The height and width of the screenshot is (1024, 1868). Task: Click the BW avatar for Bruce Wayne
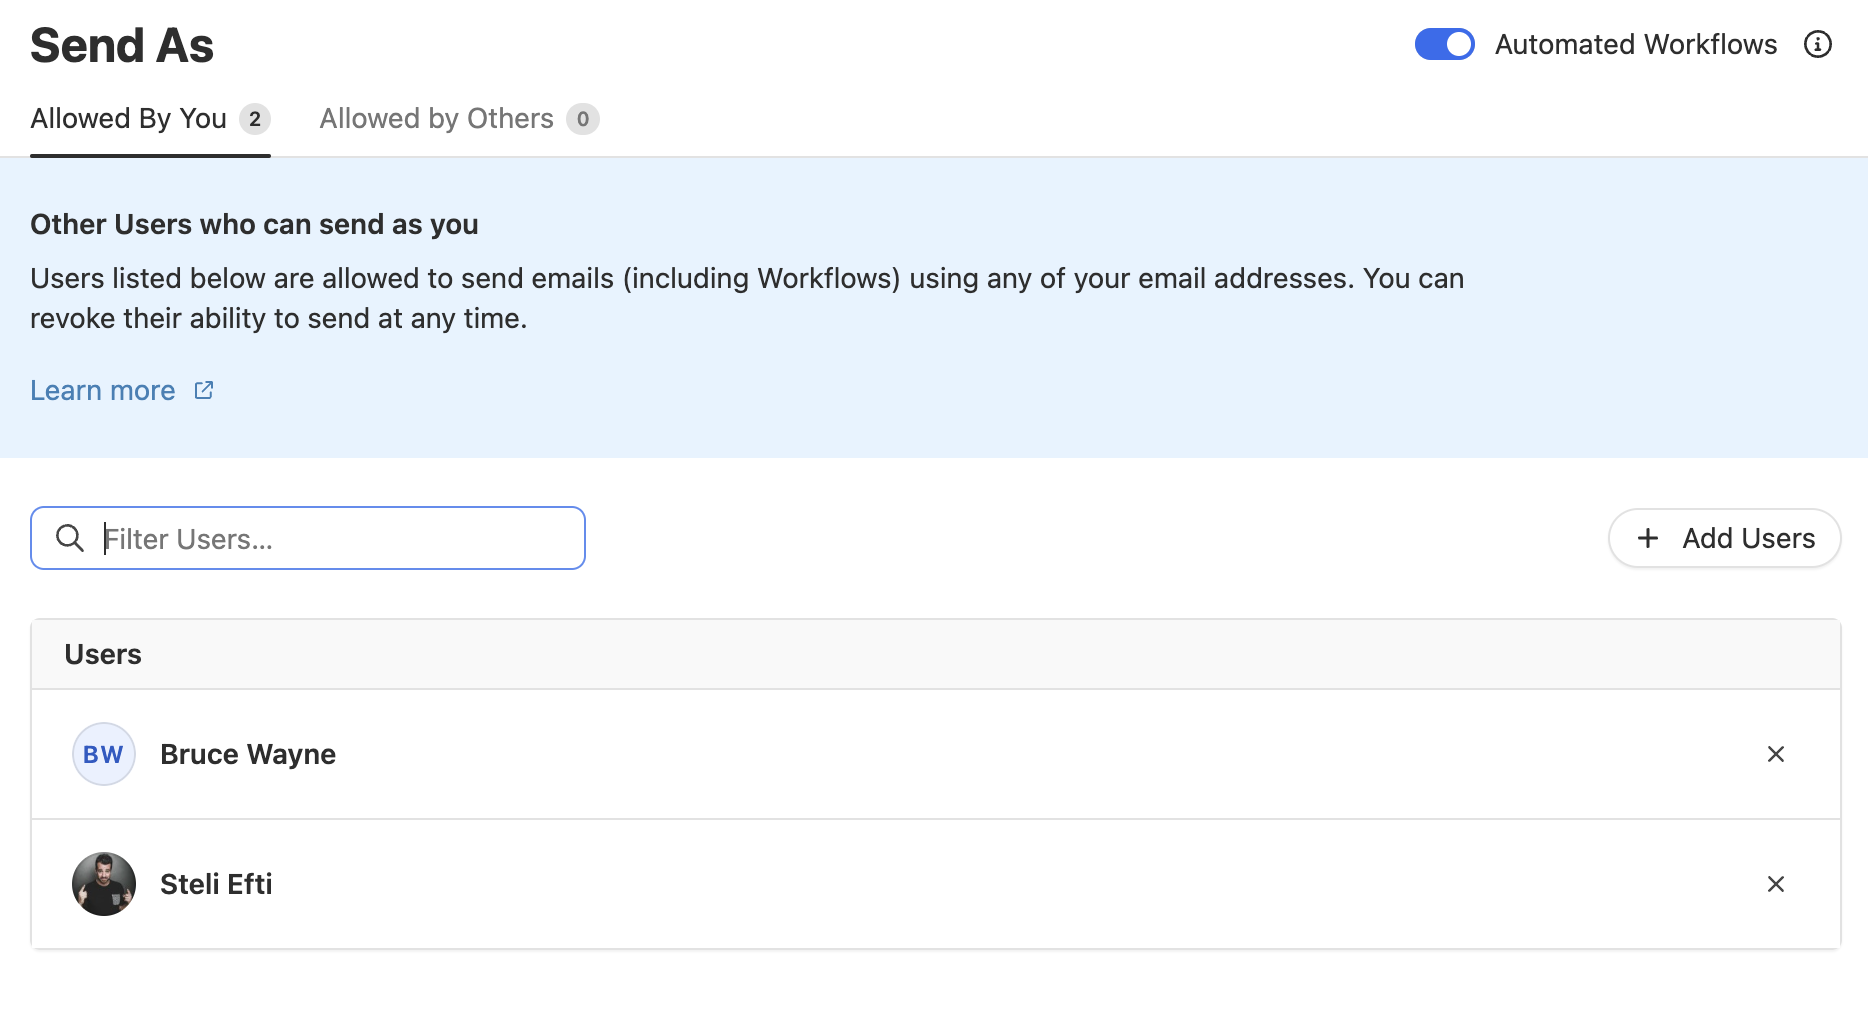click(x=104, y=754)
